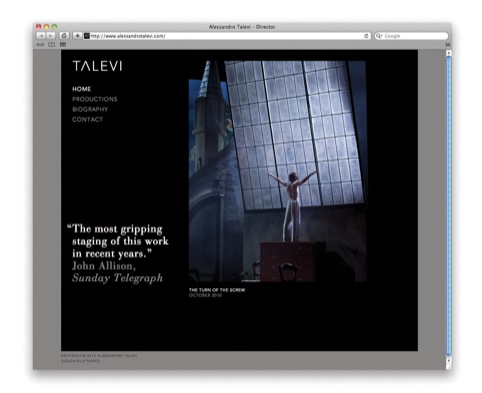Click the TALEVI logo

(97, 66)
